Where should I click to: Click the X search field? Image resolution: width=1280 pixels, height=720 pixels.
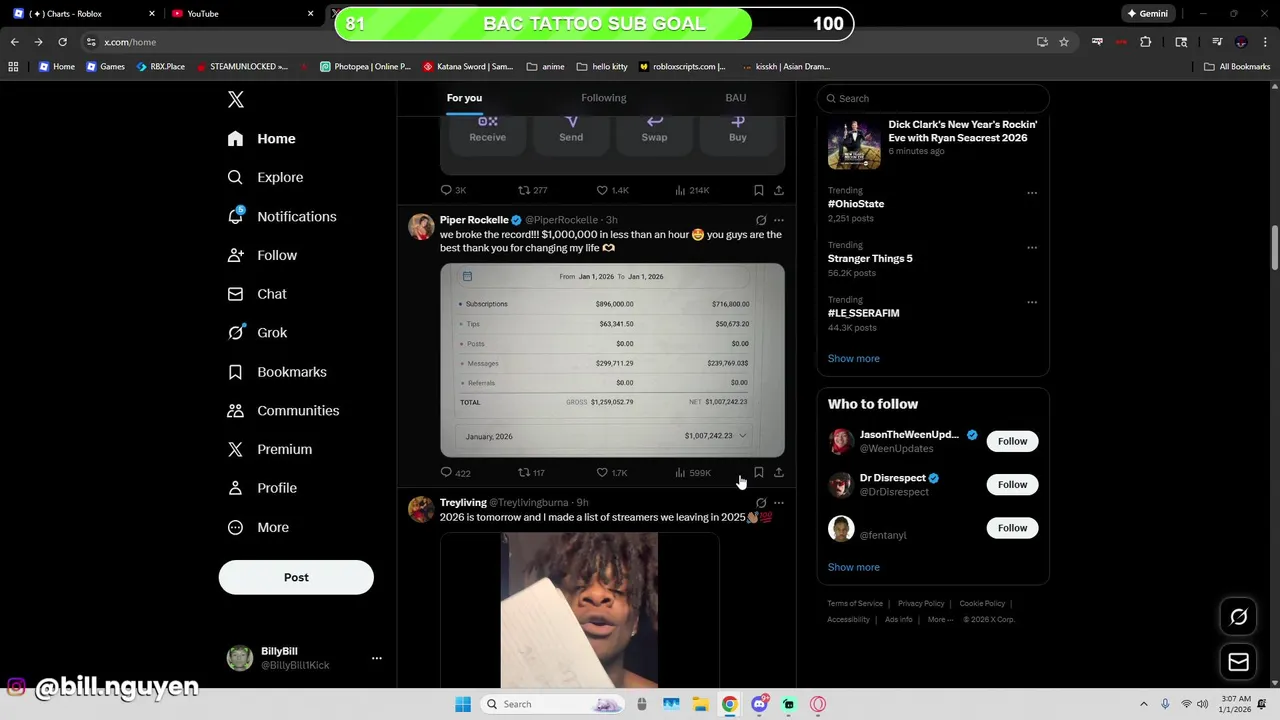933,98
